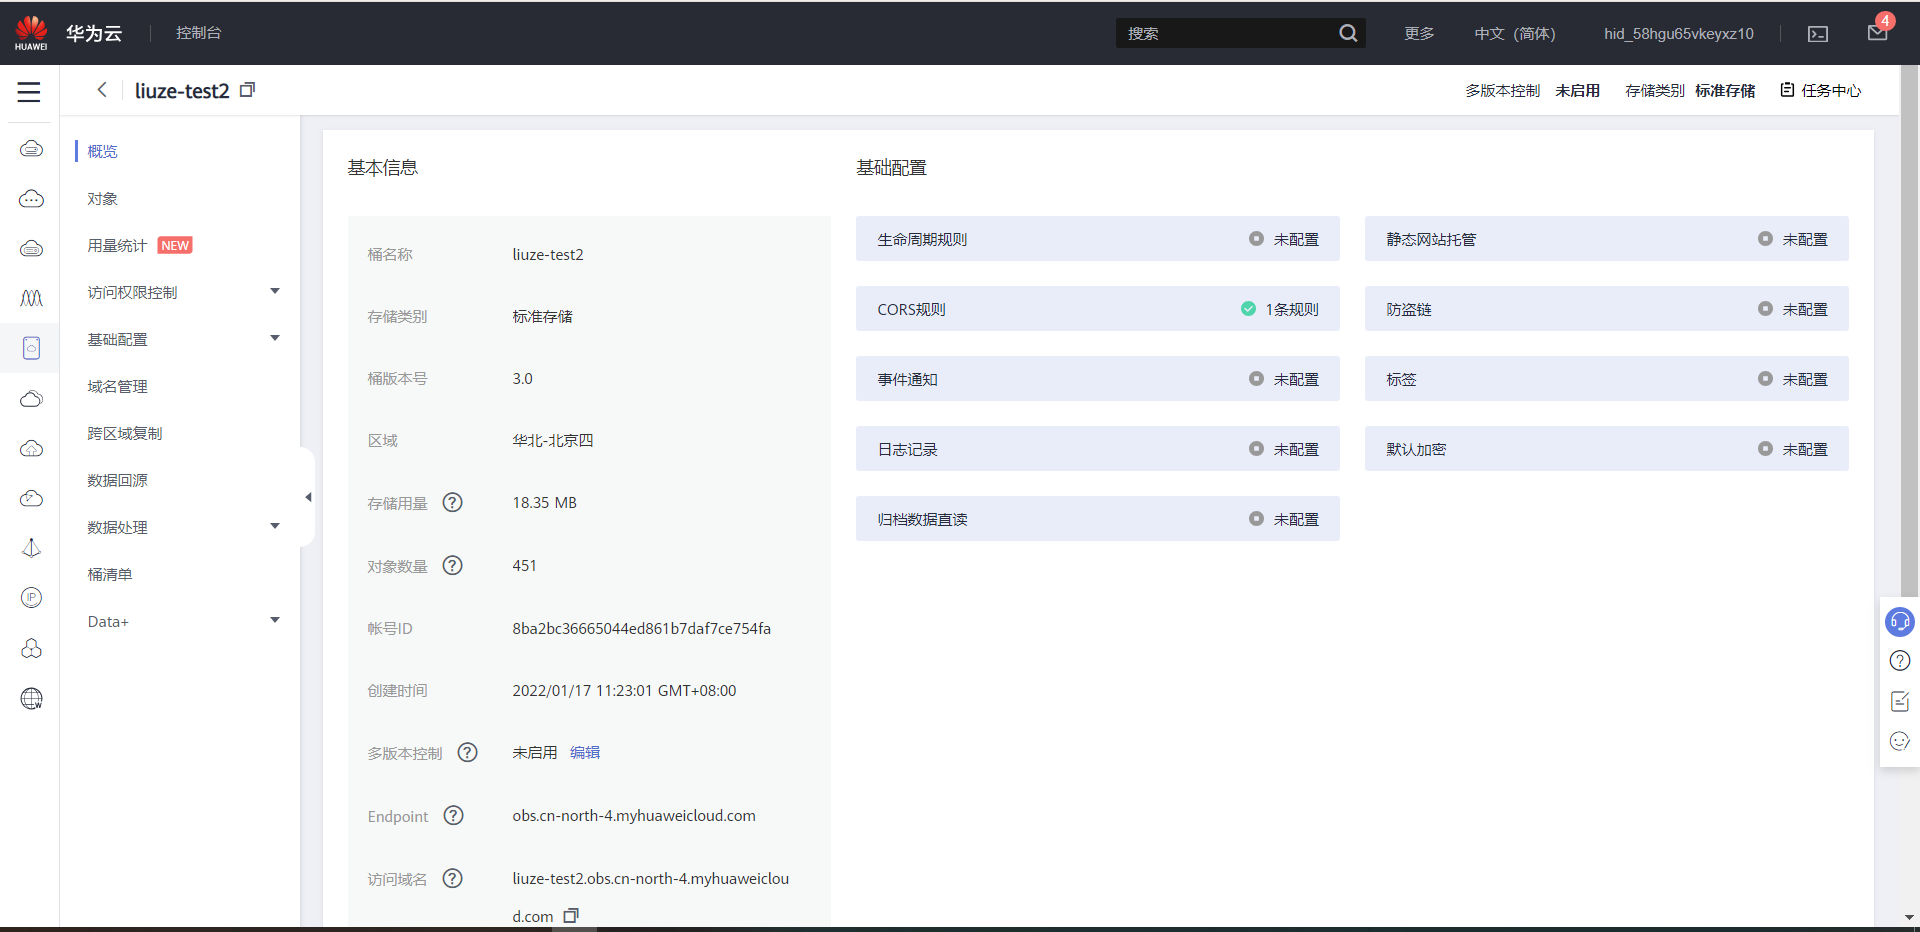Open the floating help question icon

[1900, 661]
